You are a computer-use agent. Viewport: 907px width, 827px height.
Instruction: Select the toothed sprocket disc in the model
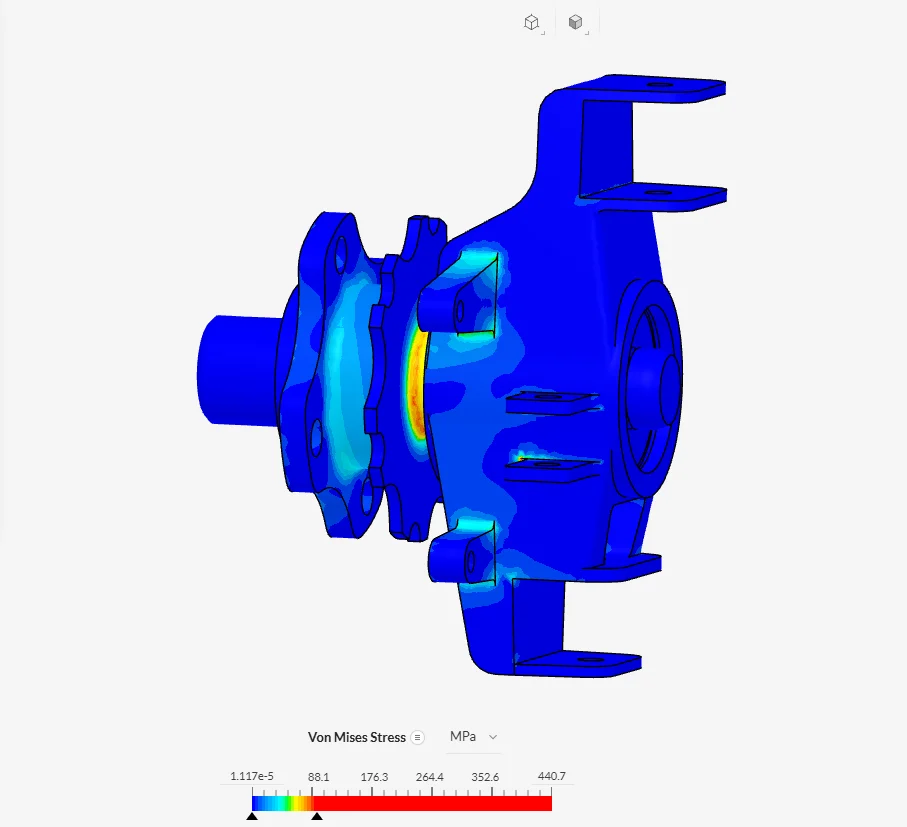click(x=405, y=379)
